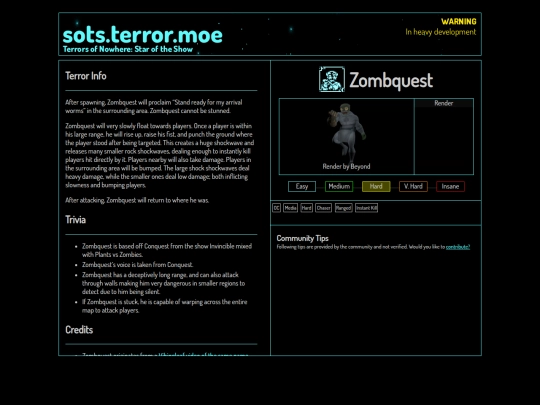This screenshot has width=540, height=405.
Task: Select the Insane difficulty button
Action: pyautogui.click(x=450, y=186)
